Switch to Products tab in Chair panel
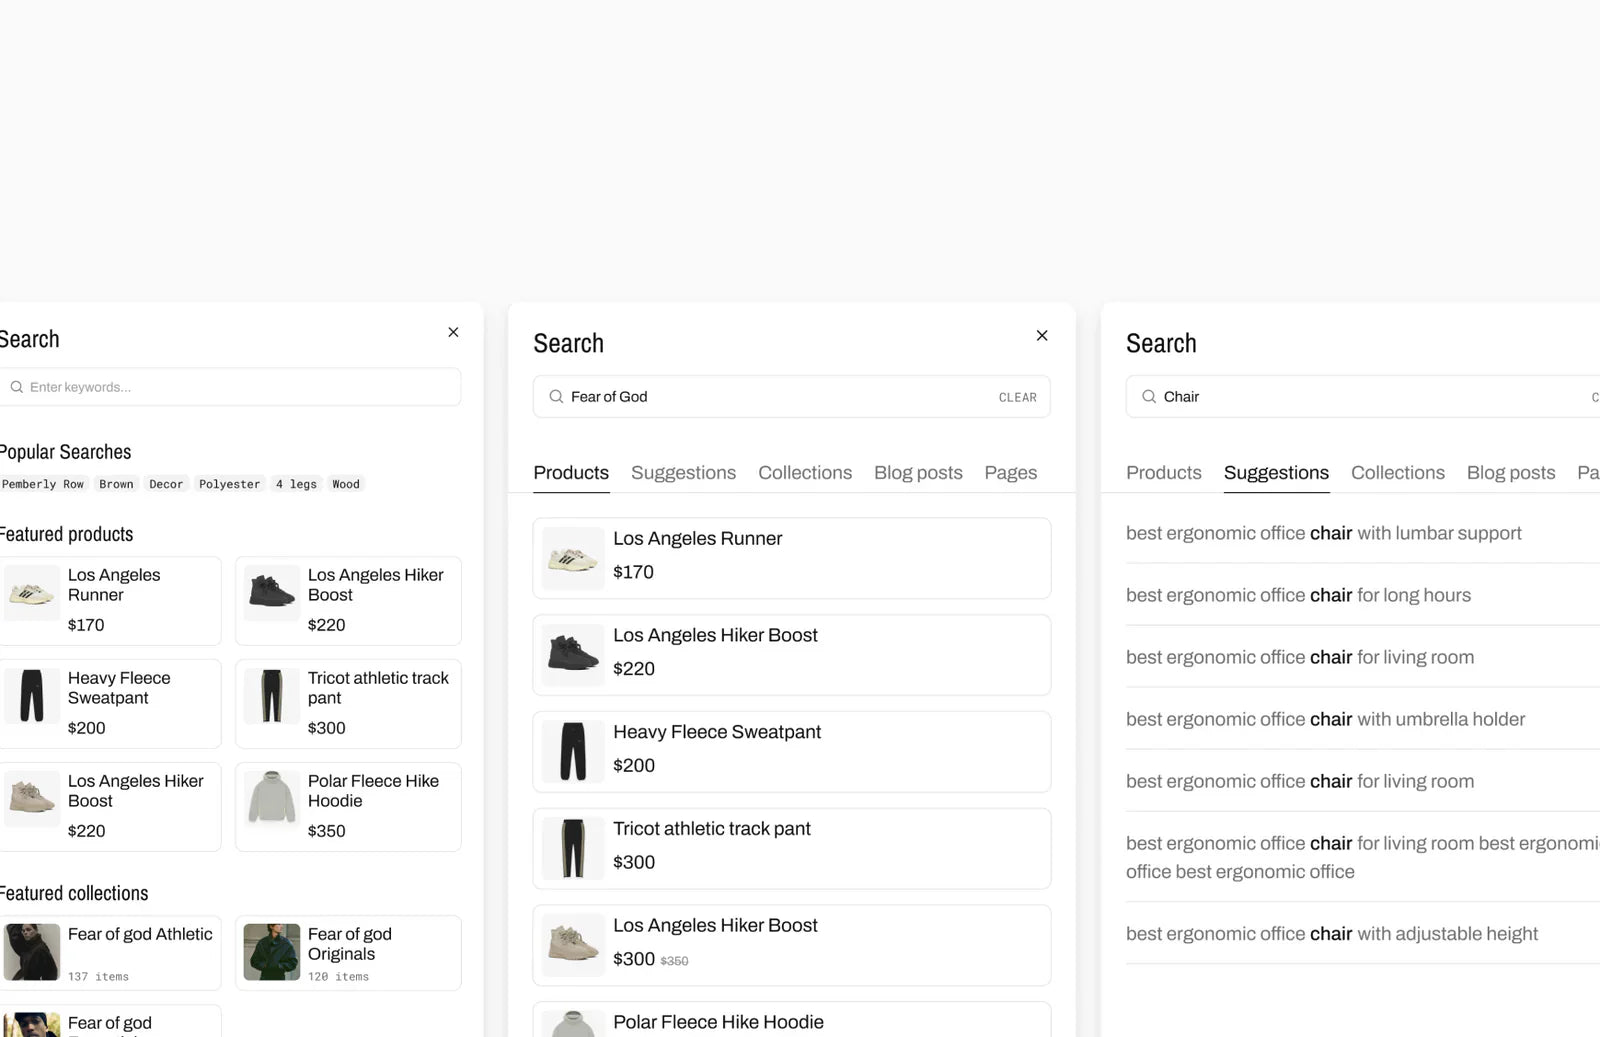The image size is (1600, 1037). click(1163, 473)
